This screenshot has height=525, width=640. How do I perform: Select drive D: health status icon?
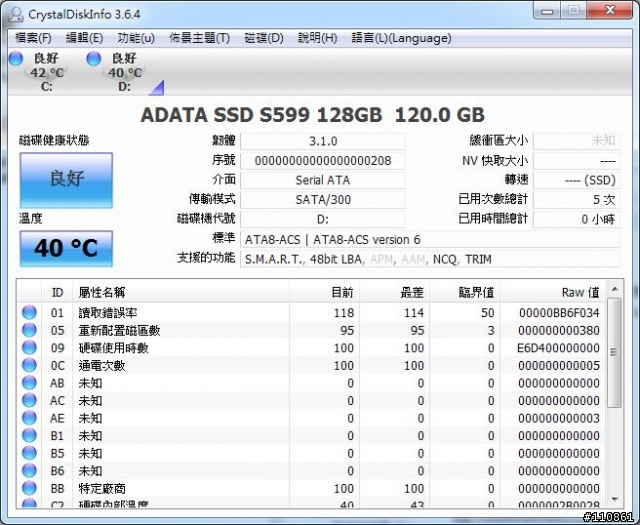[x=93, y=59]
